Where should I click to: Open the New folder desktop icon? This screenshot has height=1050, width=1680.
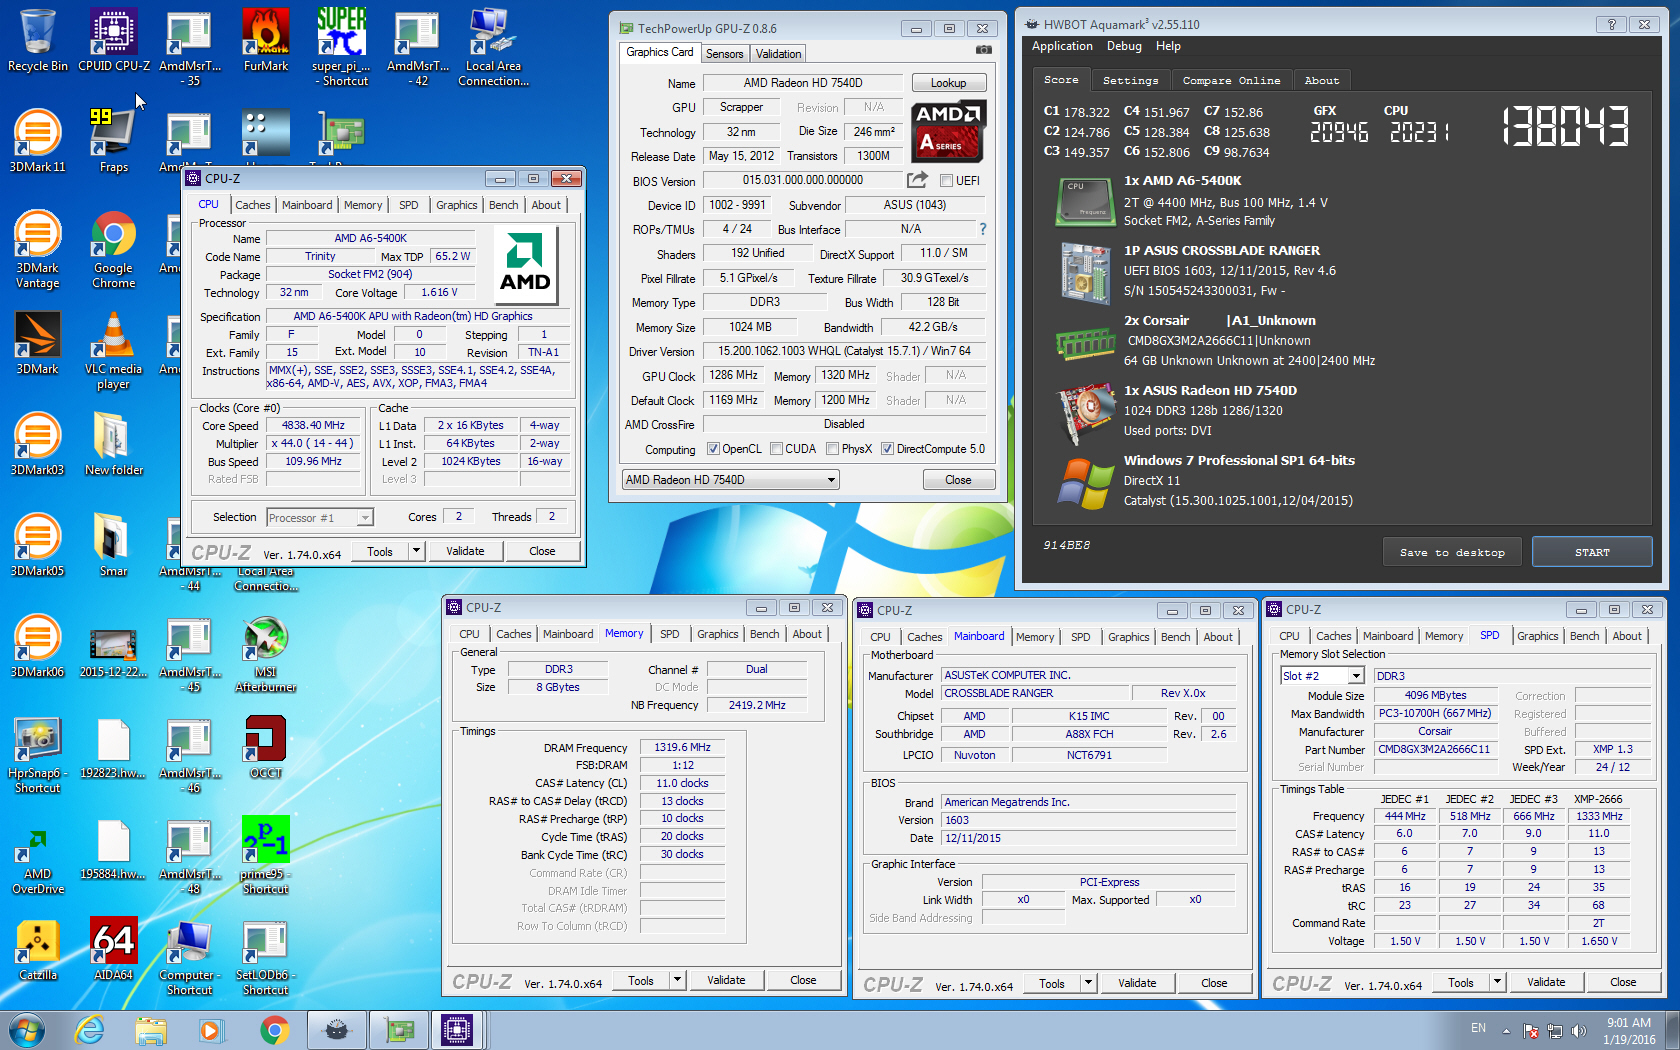(114, 444)
